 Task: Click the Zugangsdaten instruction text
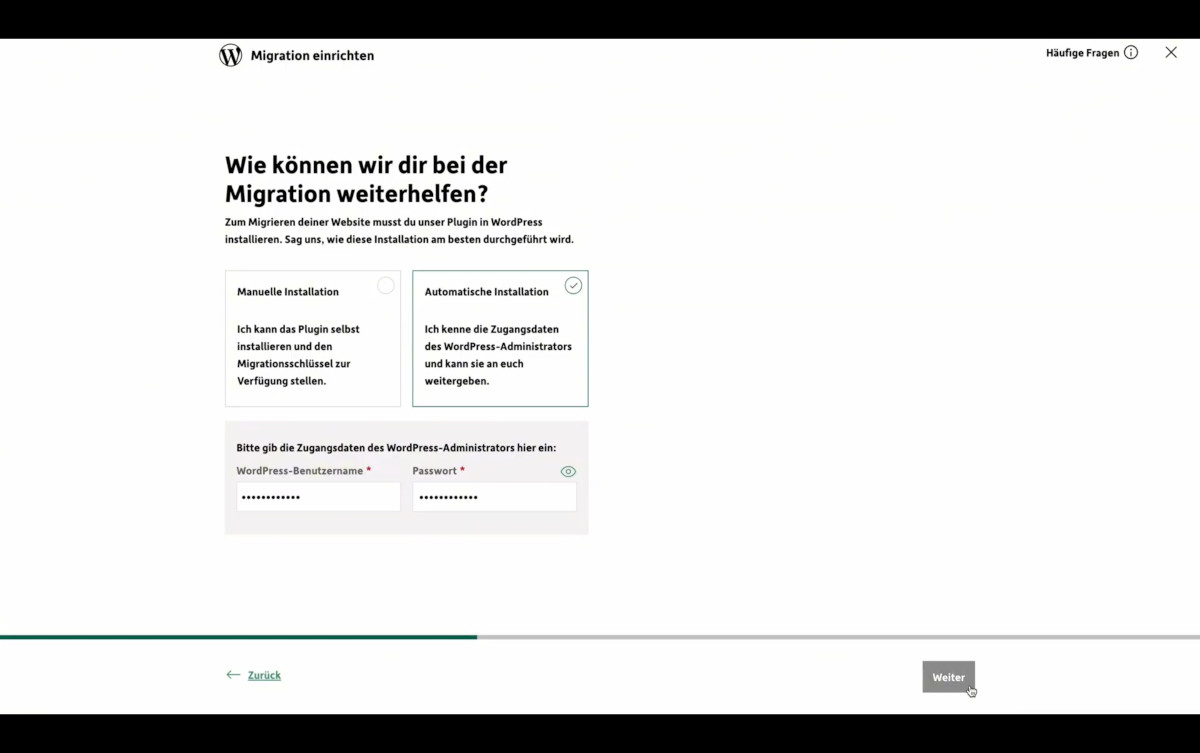click(396, 448)
